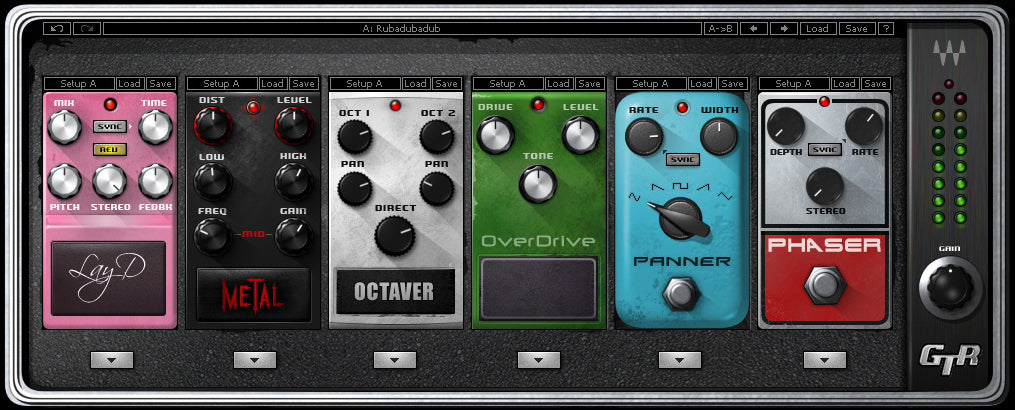1015x410 pixels.
Task: Click the WIDTH knob on Panner pedal
Action: point(719,137)
